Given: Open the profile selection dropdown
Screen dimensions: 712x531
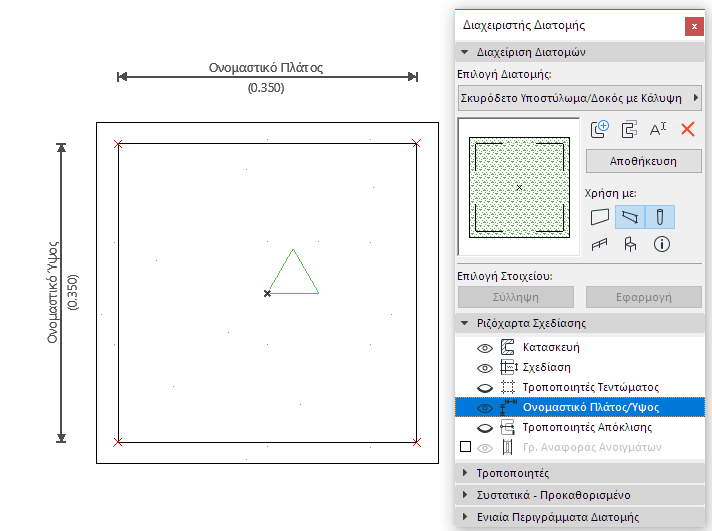Looking at the screenshot, I should click(580, 98).
